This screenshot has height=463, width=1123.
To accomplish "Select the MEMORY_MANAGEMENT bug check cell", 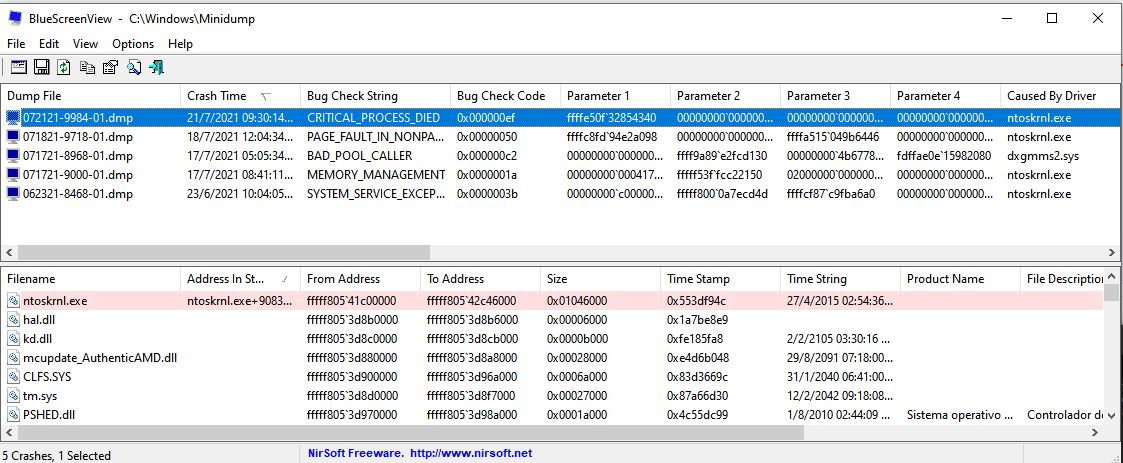I will point(376,175).
